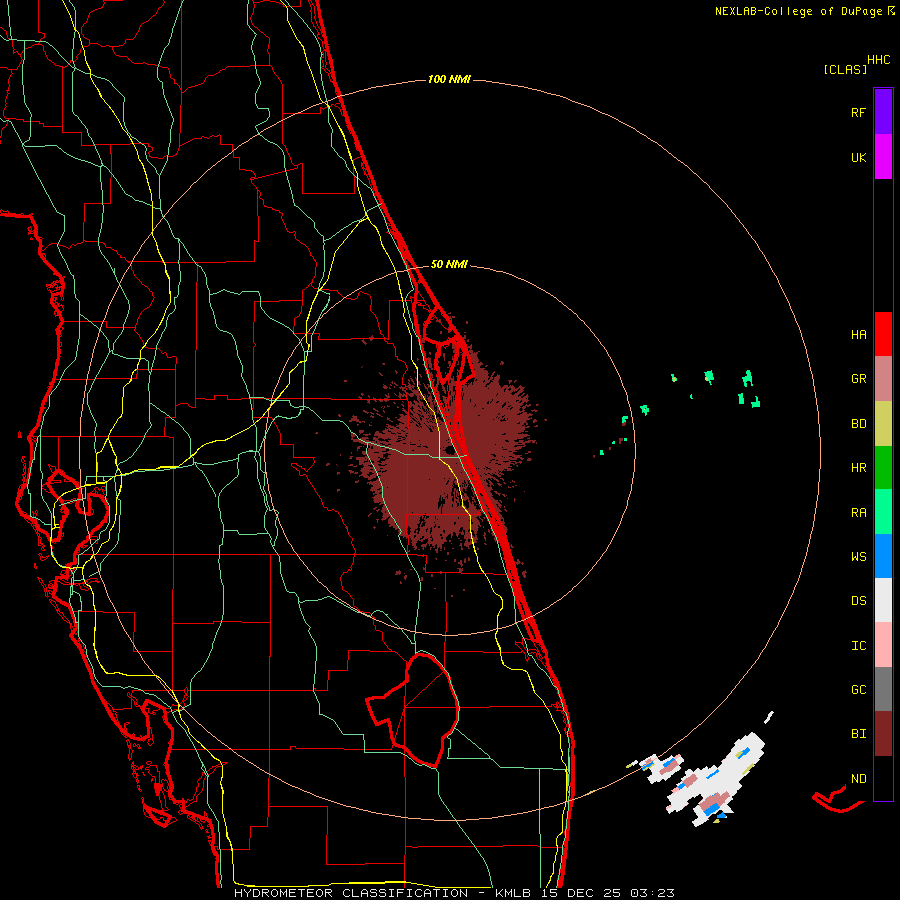
Task: Click the "HHC" product code text
Action: [x=878, y=60]
